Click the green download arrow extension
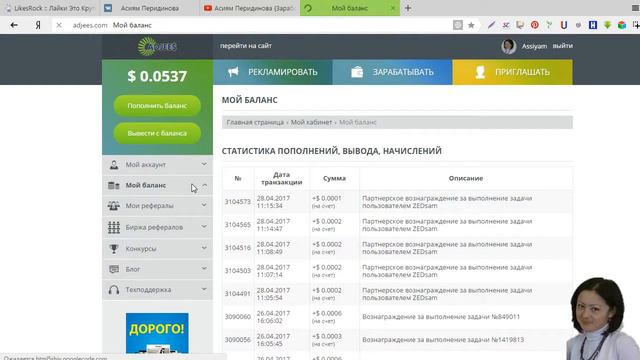This screenshot has height=360, width=640. (x=607, y=25)
